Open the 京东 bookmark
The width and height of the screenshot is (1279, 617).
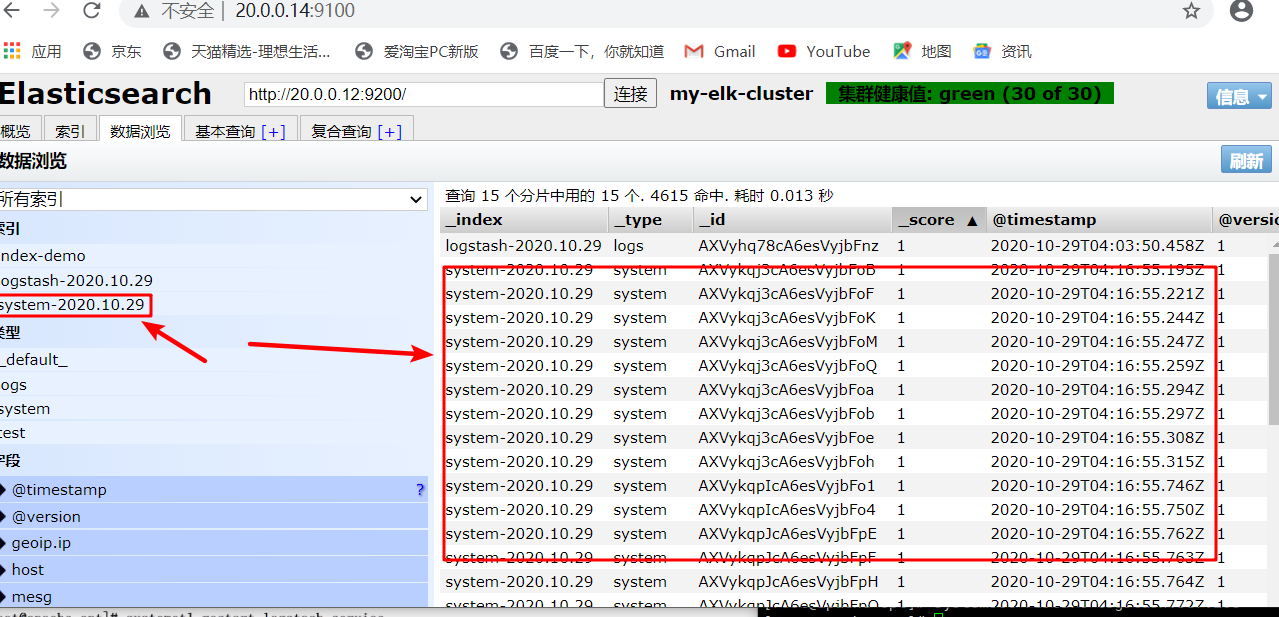pos(113,51)
